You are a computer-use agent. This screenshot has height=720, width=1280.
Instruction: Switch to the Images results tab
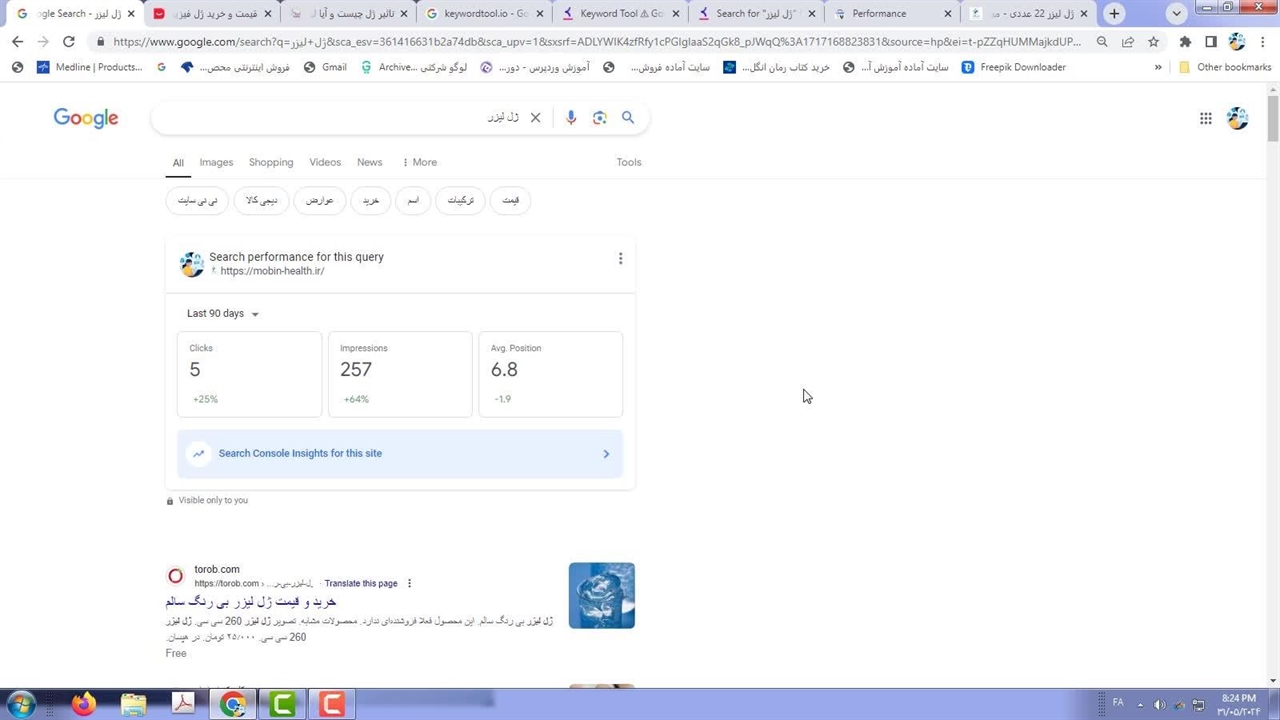pyautogui.click(x=216, y=162)
